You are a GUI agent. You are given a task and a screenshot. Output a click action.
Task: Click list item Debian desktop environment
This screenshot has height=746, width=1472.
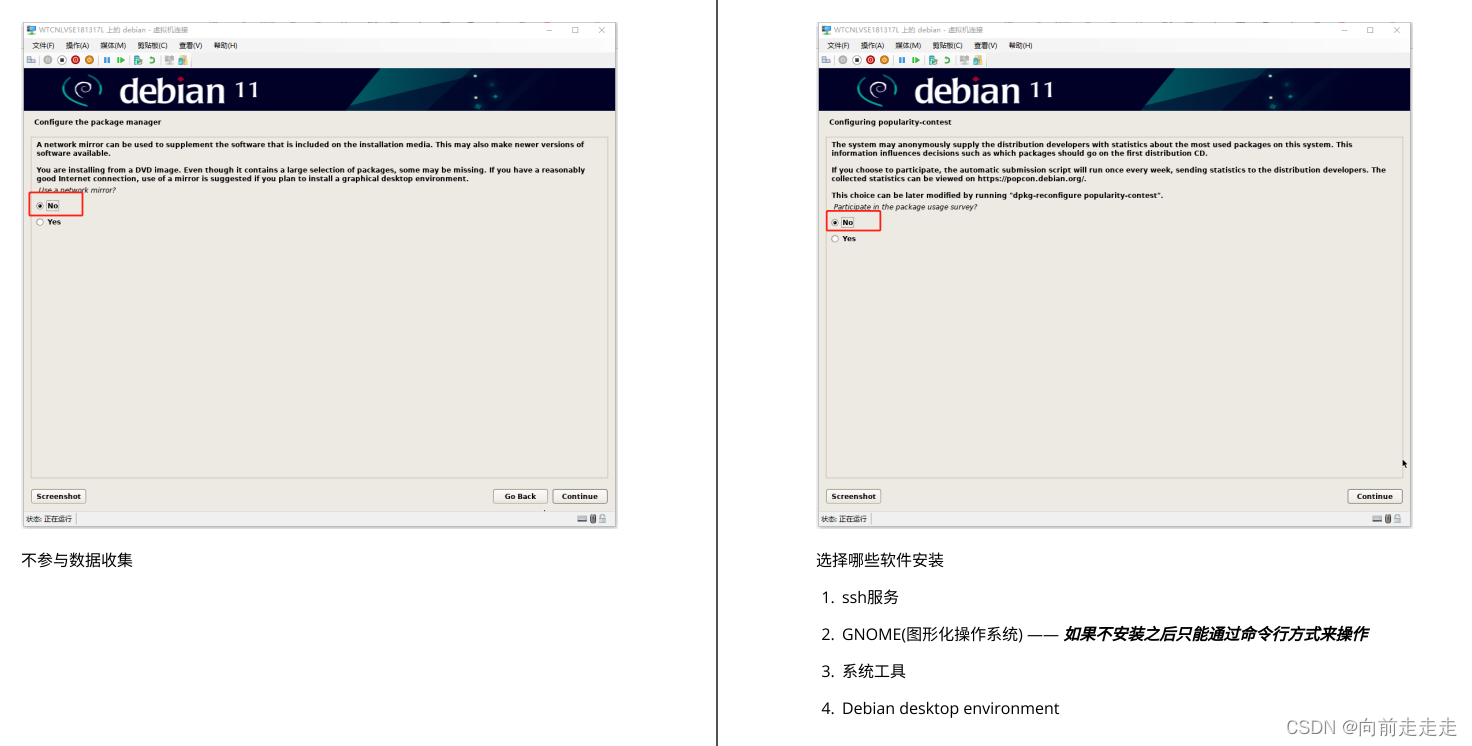click(x=950, y=708)
